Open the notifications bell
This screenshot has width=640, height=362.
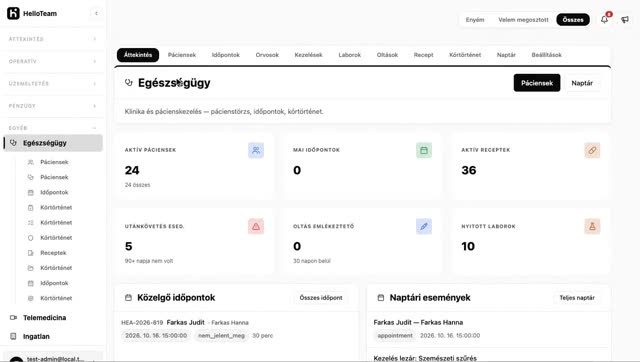coord(604,19)
